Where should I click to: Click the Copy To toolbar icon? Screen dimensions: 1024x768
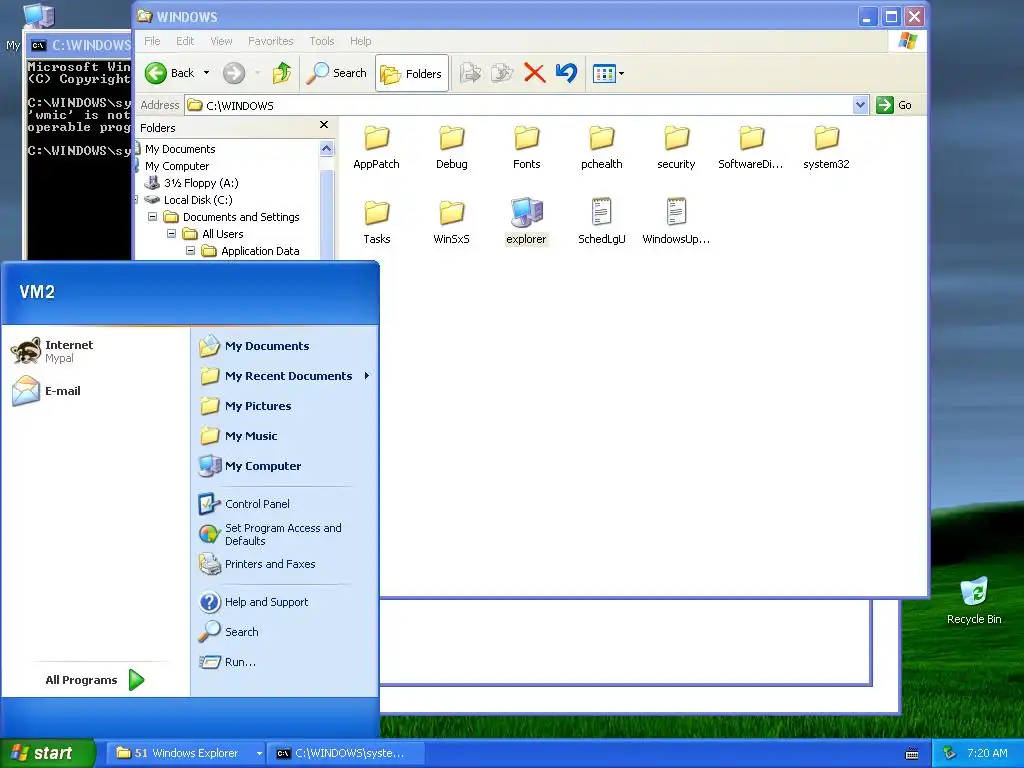coord(502,73)
